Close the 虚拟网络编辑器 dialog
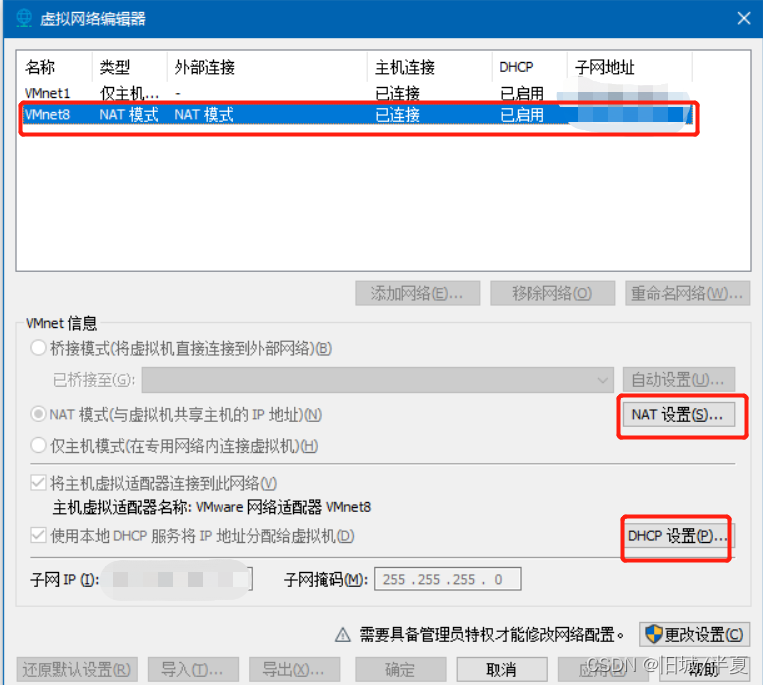This screenshot has width=763, height=685. pyautogui.click(x=743, y=18)
